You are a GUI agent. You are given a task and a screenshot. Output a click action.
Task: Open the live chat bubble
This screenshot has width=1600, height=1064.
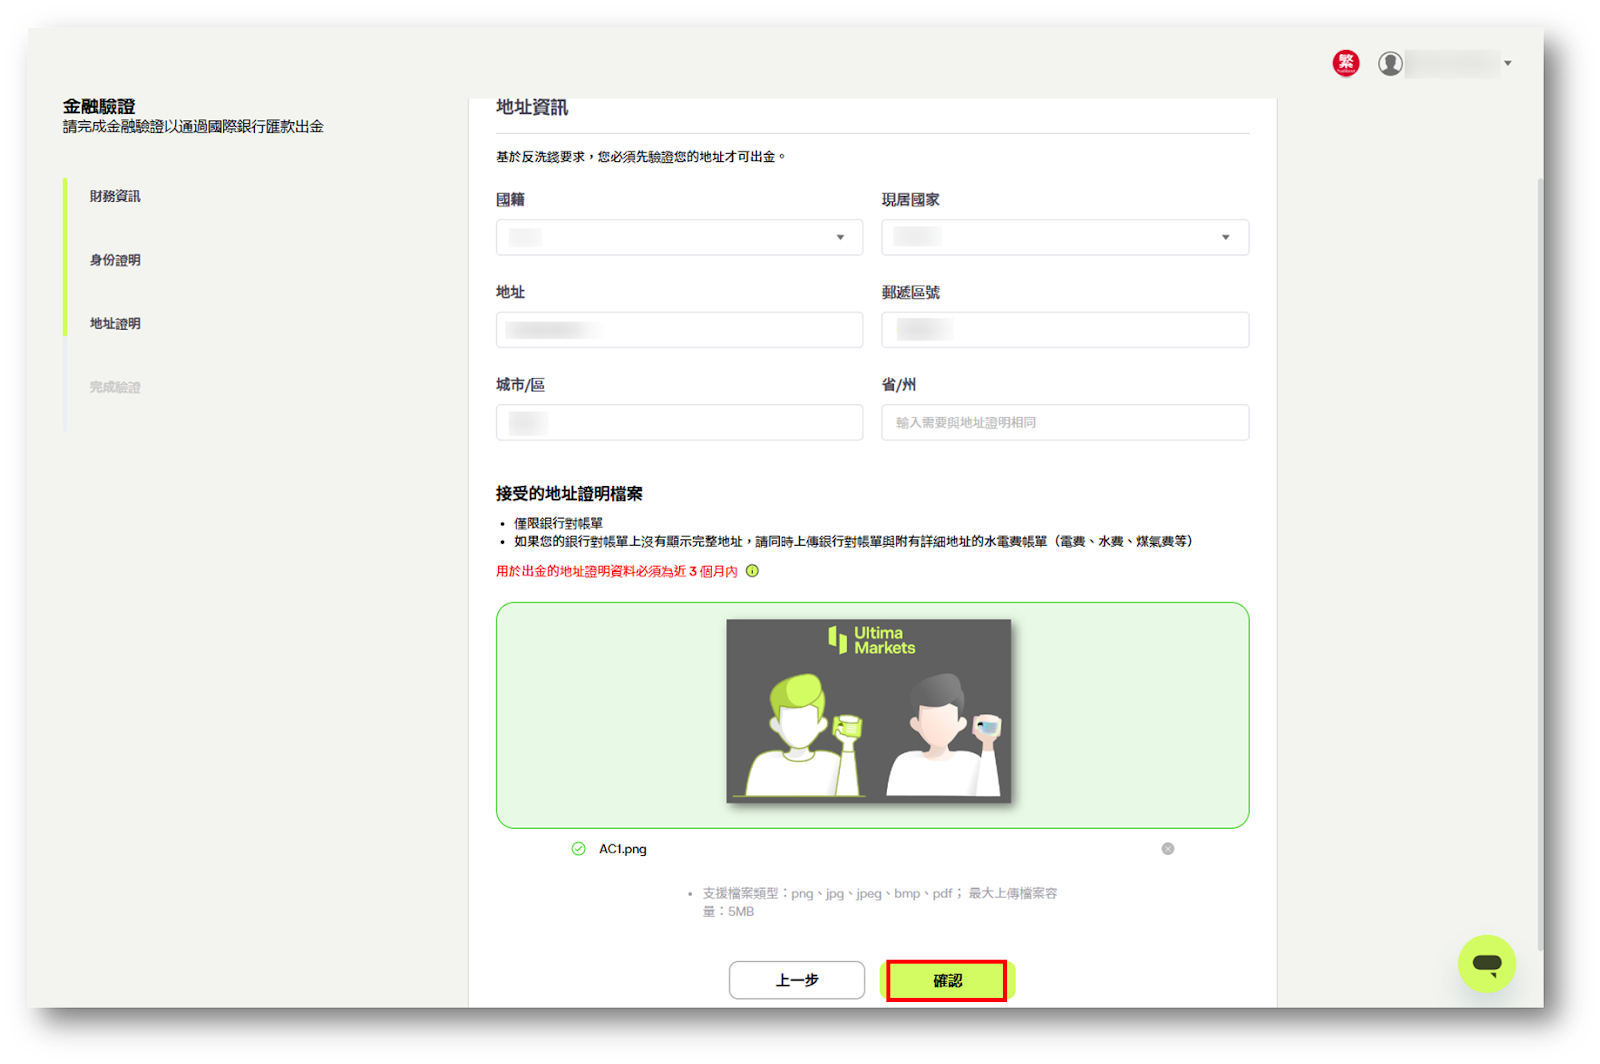click(x=1487, y=963)
